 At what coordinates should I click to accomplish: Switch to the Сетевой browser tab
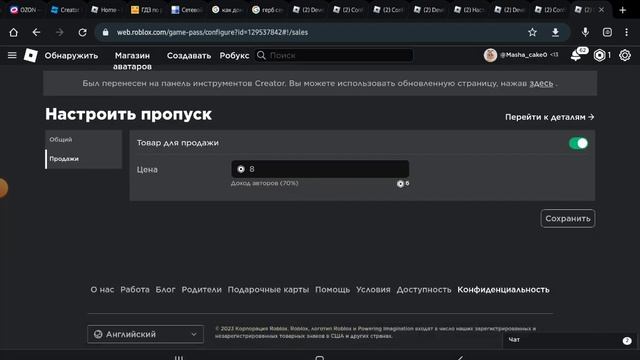pos(186,10)
